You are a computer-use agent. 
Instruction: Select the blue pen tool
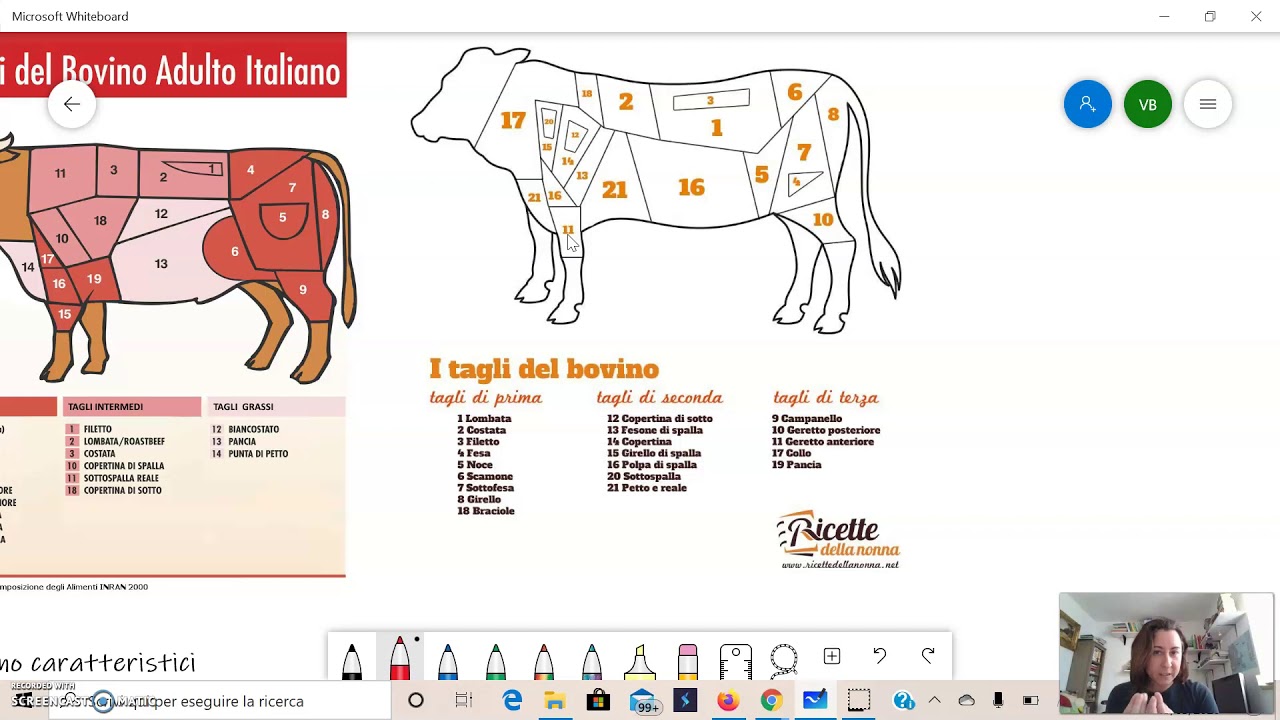tap(448, 661)
